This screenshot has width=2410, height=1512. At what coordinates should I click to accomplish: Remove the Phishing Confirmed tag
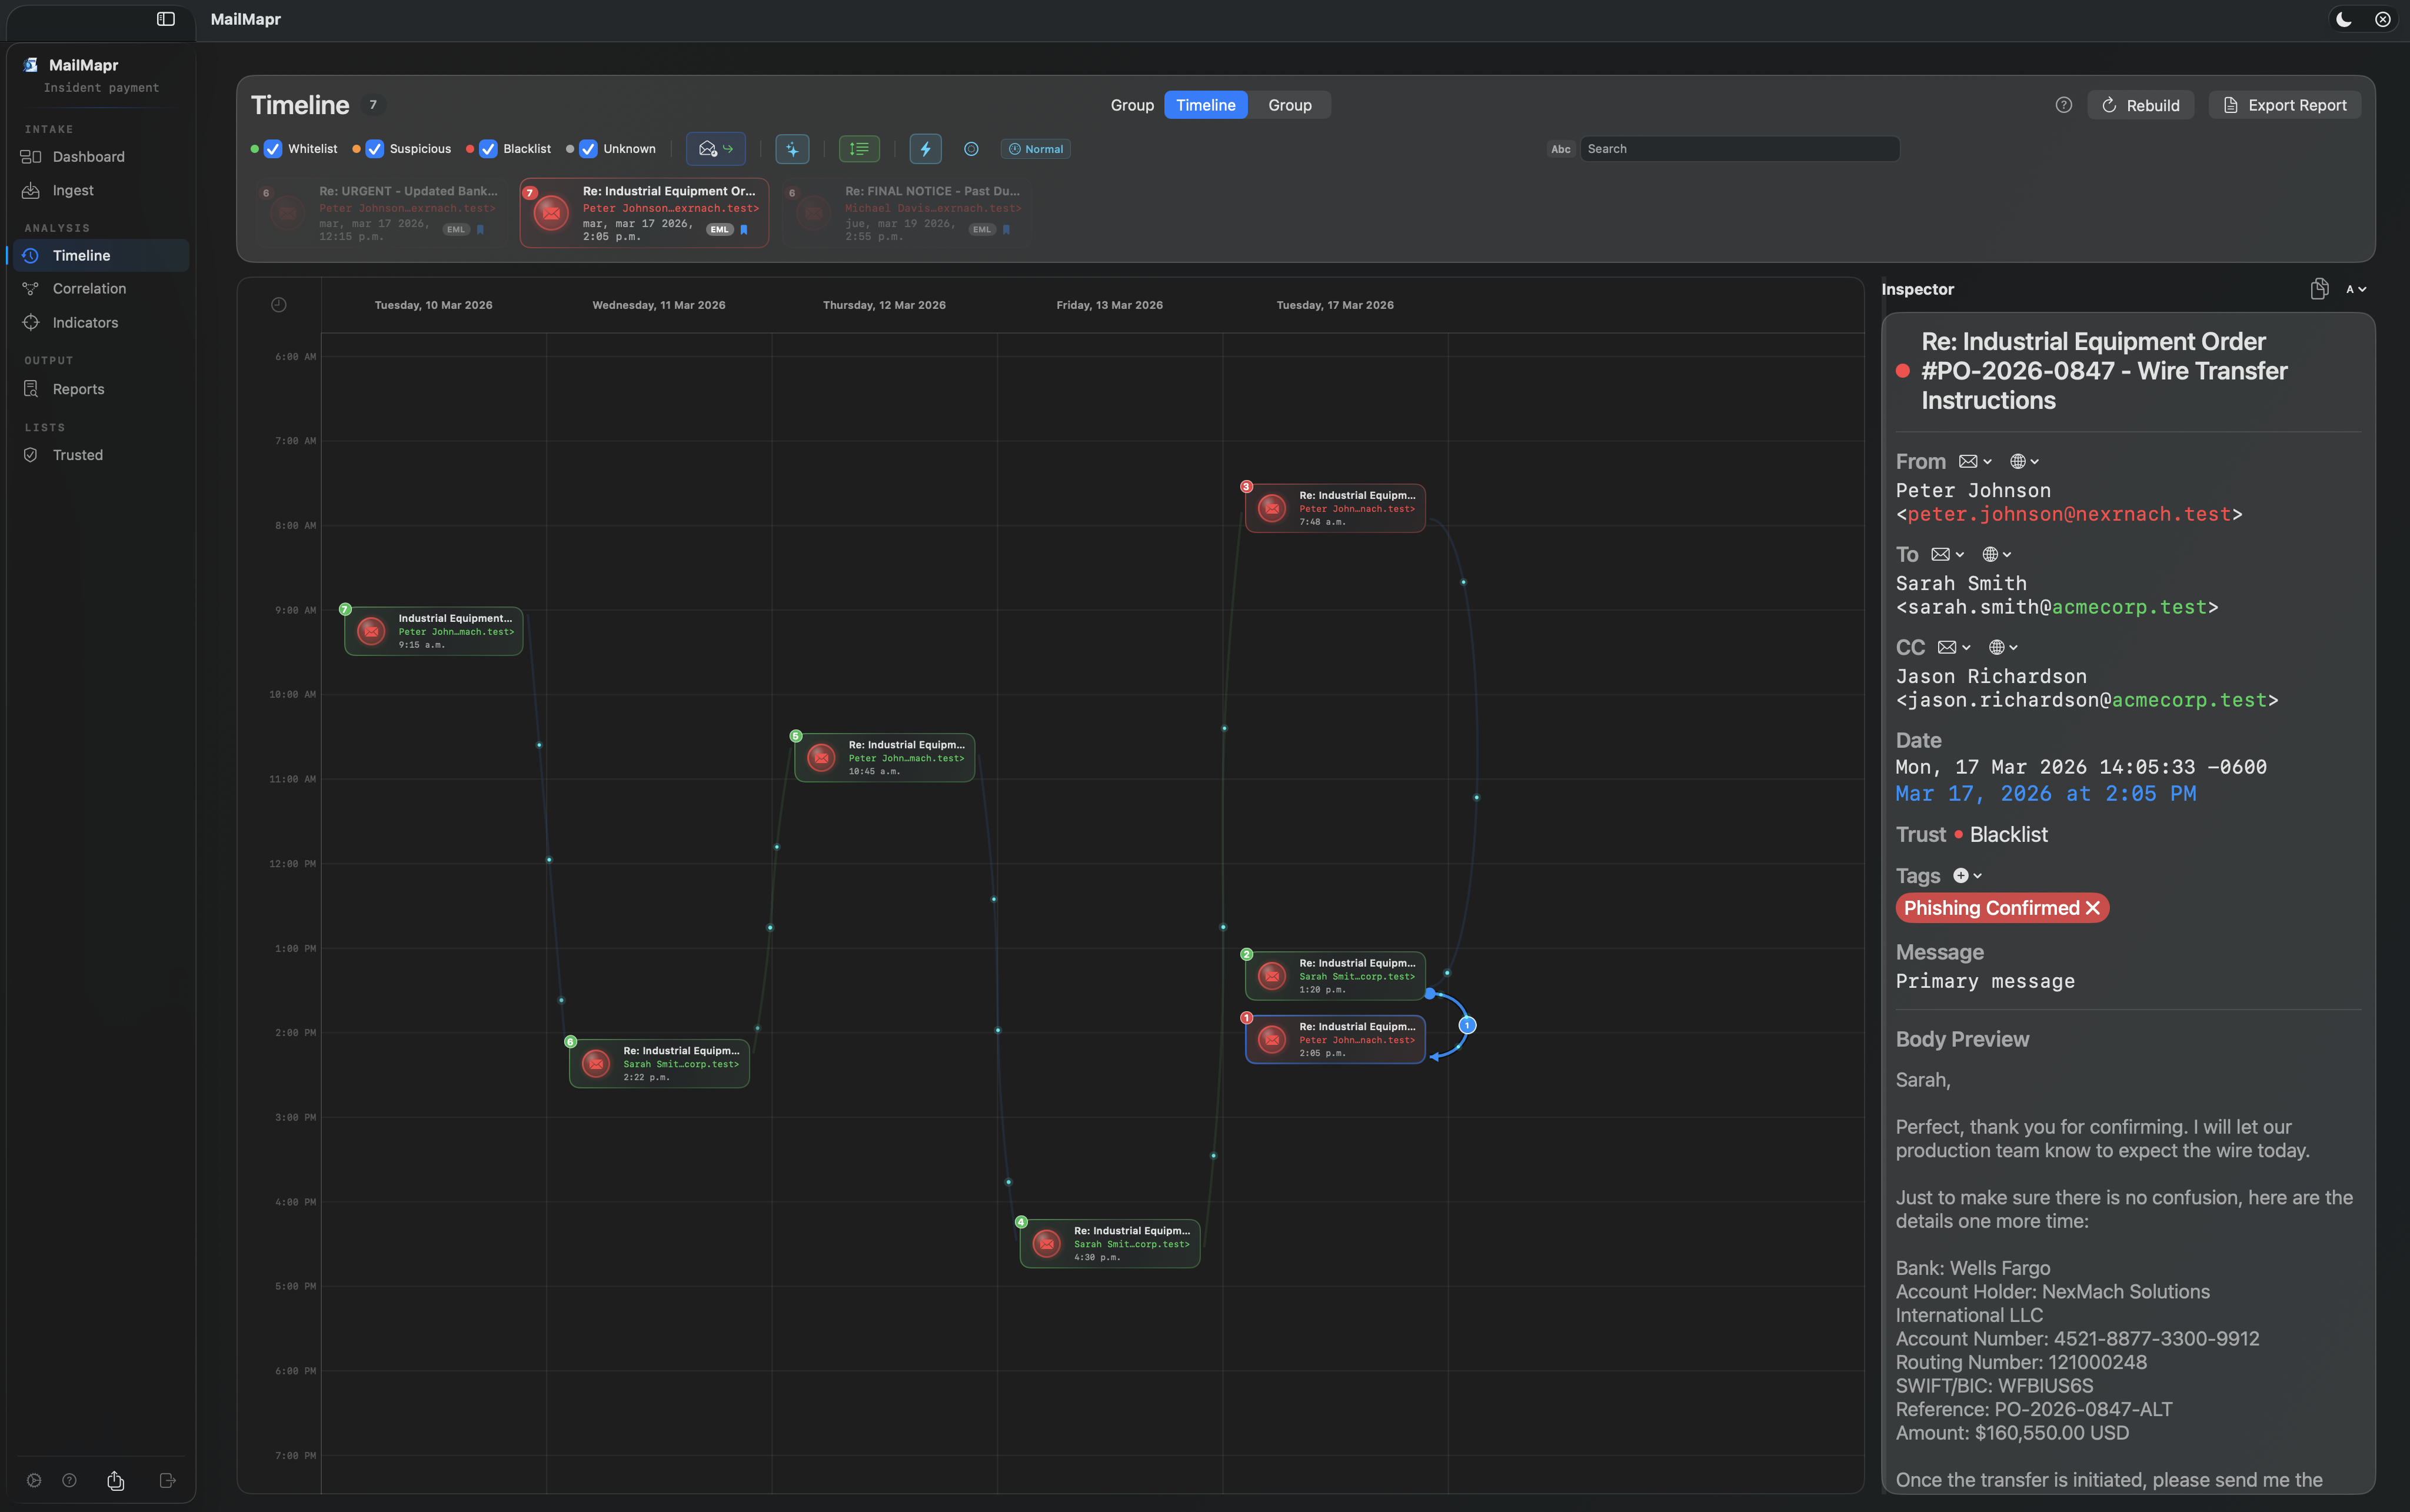pos(2093,908)
